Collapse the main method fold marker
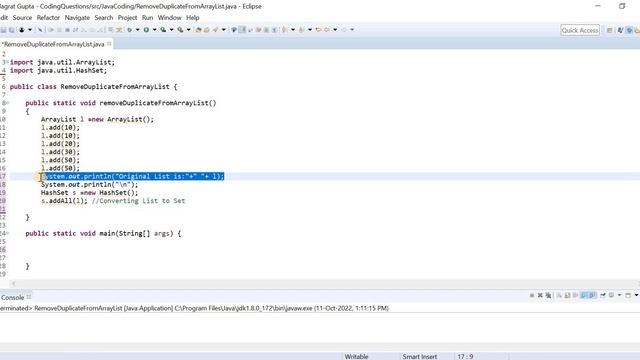The height and width of the screenshot is (360, 640). coord(7,233)
